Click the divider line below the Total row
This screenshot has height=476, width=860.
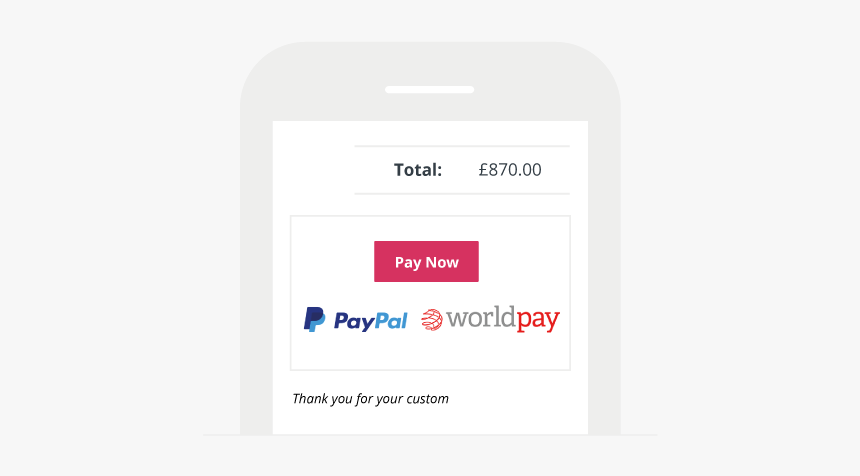pos(462,194)
